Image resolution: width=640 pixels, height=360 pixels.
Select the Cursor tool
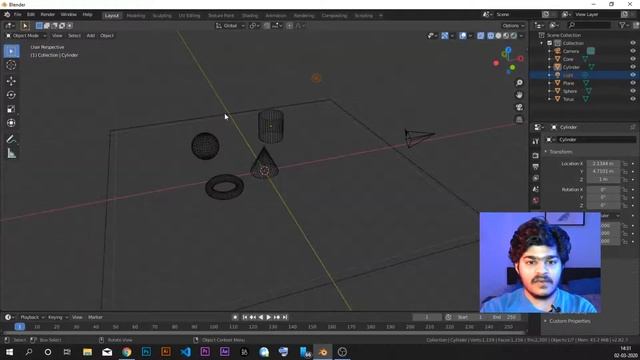pyautogui.click(x=11, y=65)
